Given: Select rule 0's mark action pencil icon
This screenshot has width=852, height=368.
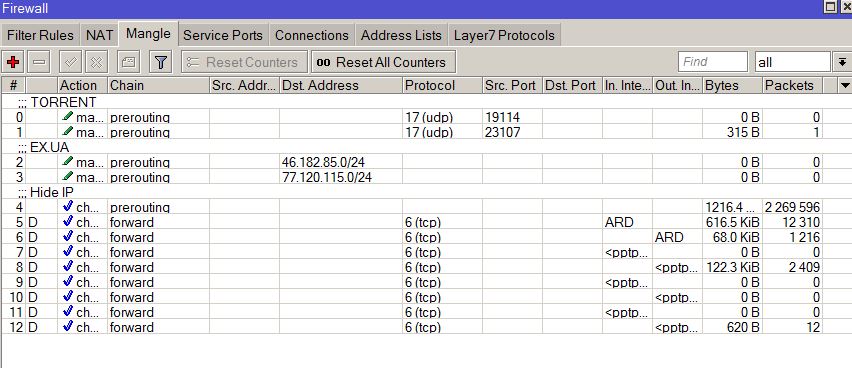Looking at the screenshot, I should point(67,116).
